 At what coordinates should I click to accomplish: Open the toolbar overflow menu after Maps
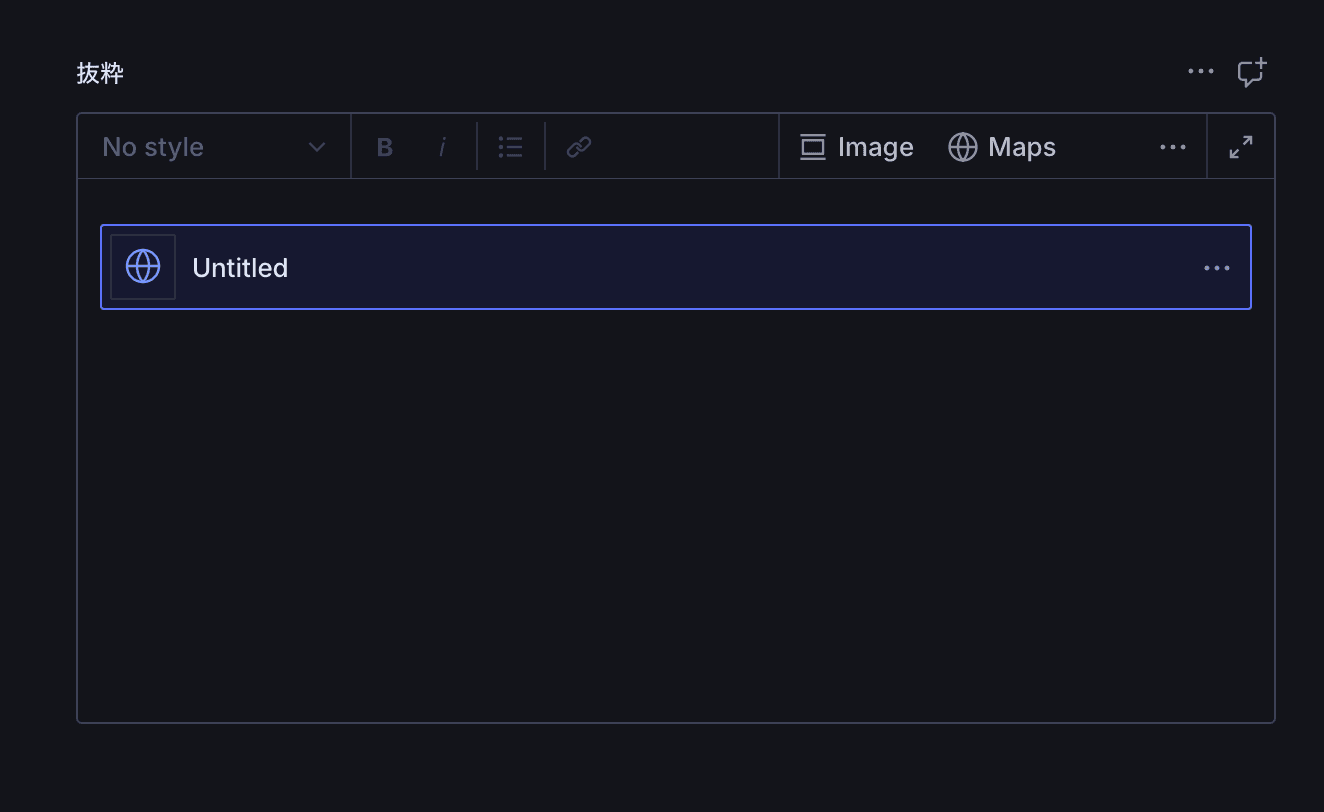point(1173,147)
